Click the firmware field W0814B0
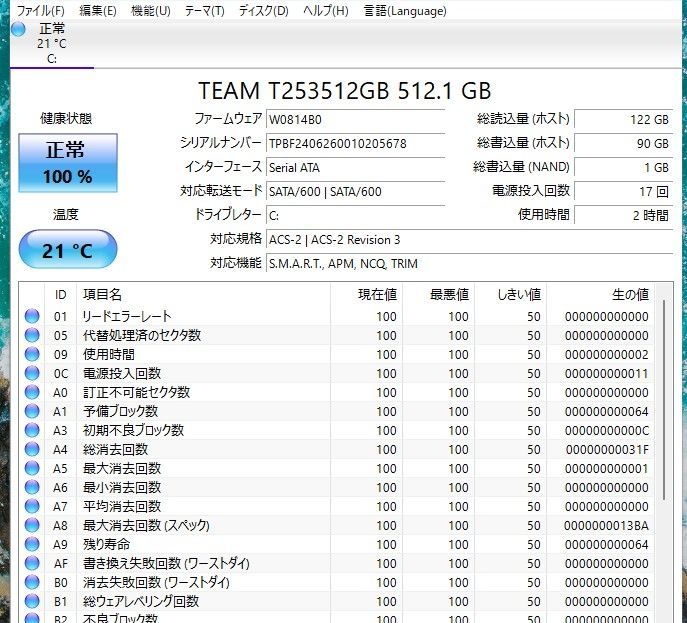 click(355, 120)
